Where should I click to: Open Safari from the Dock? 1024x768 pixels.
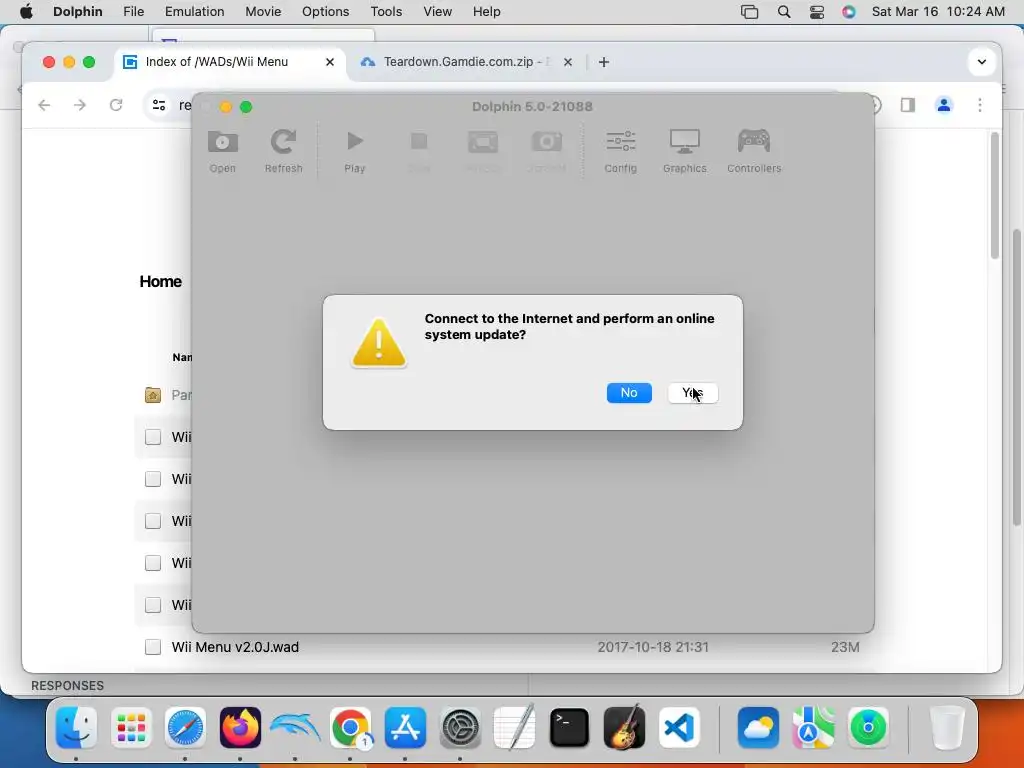tap(185, 728)
